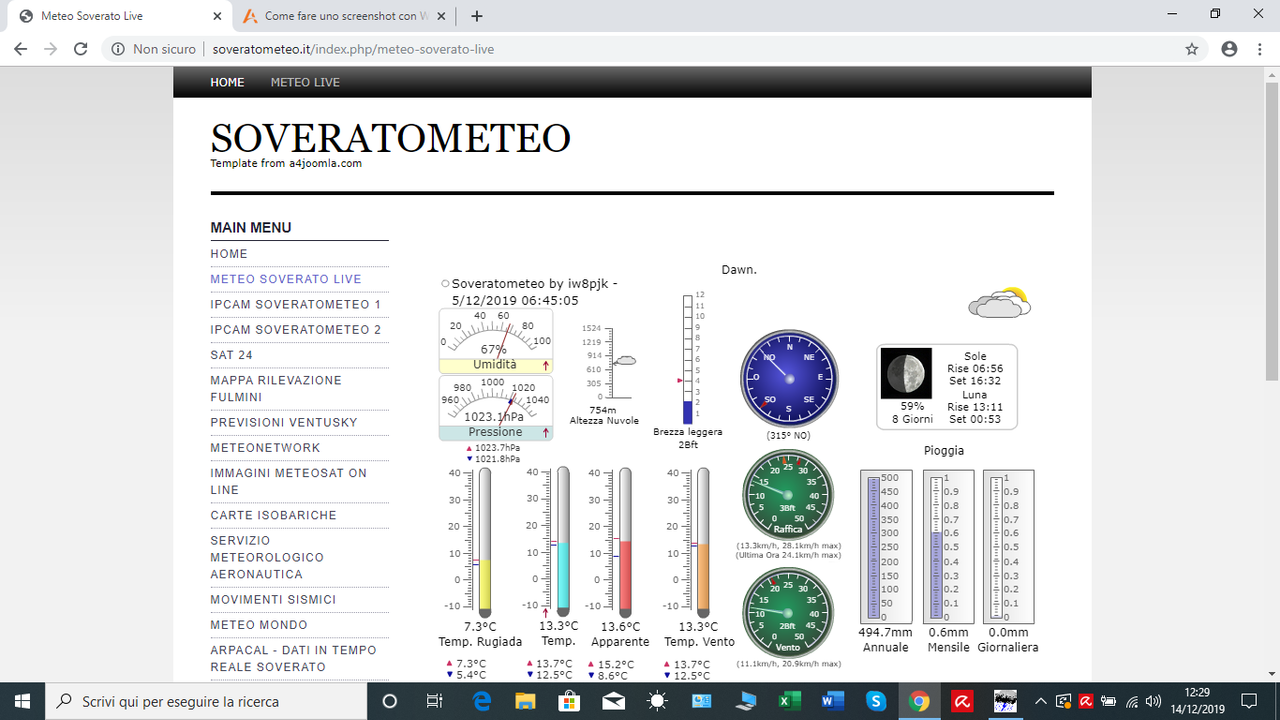Open the Chrome customize menu
1280x720 pixels.
1259,48
